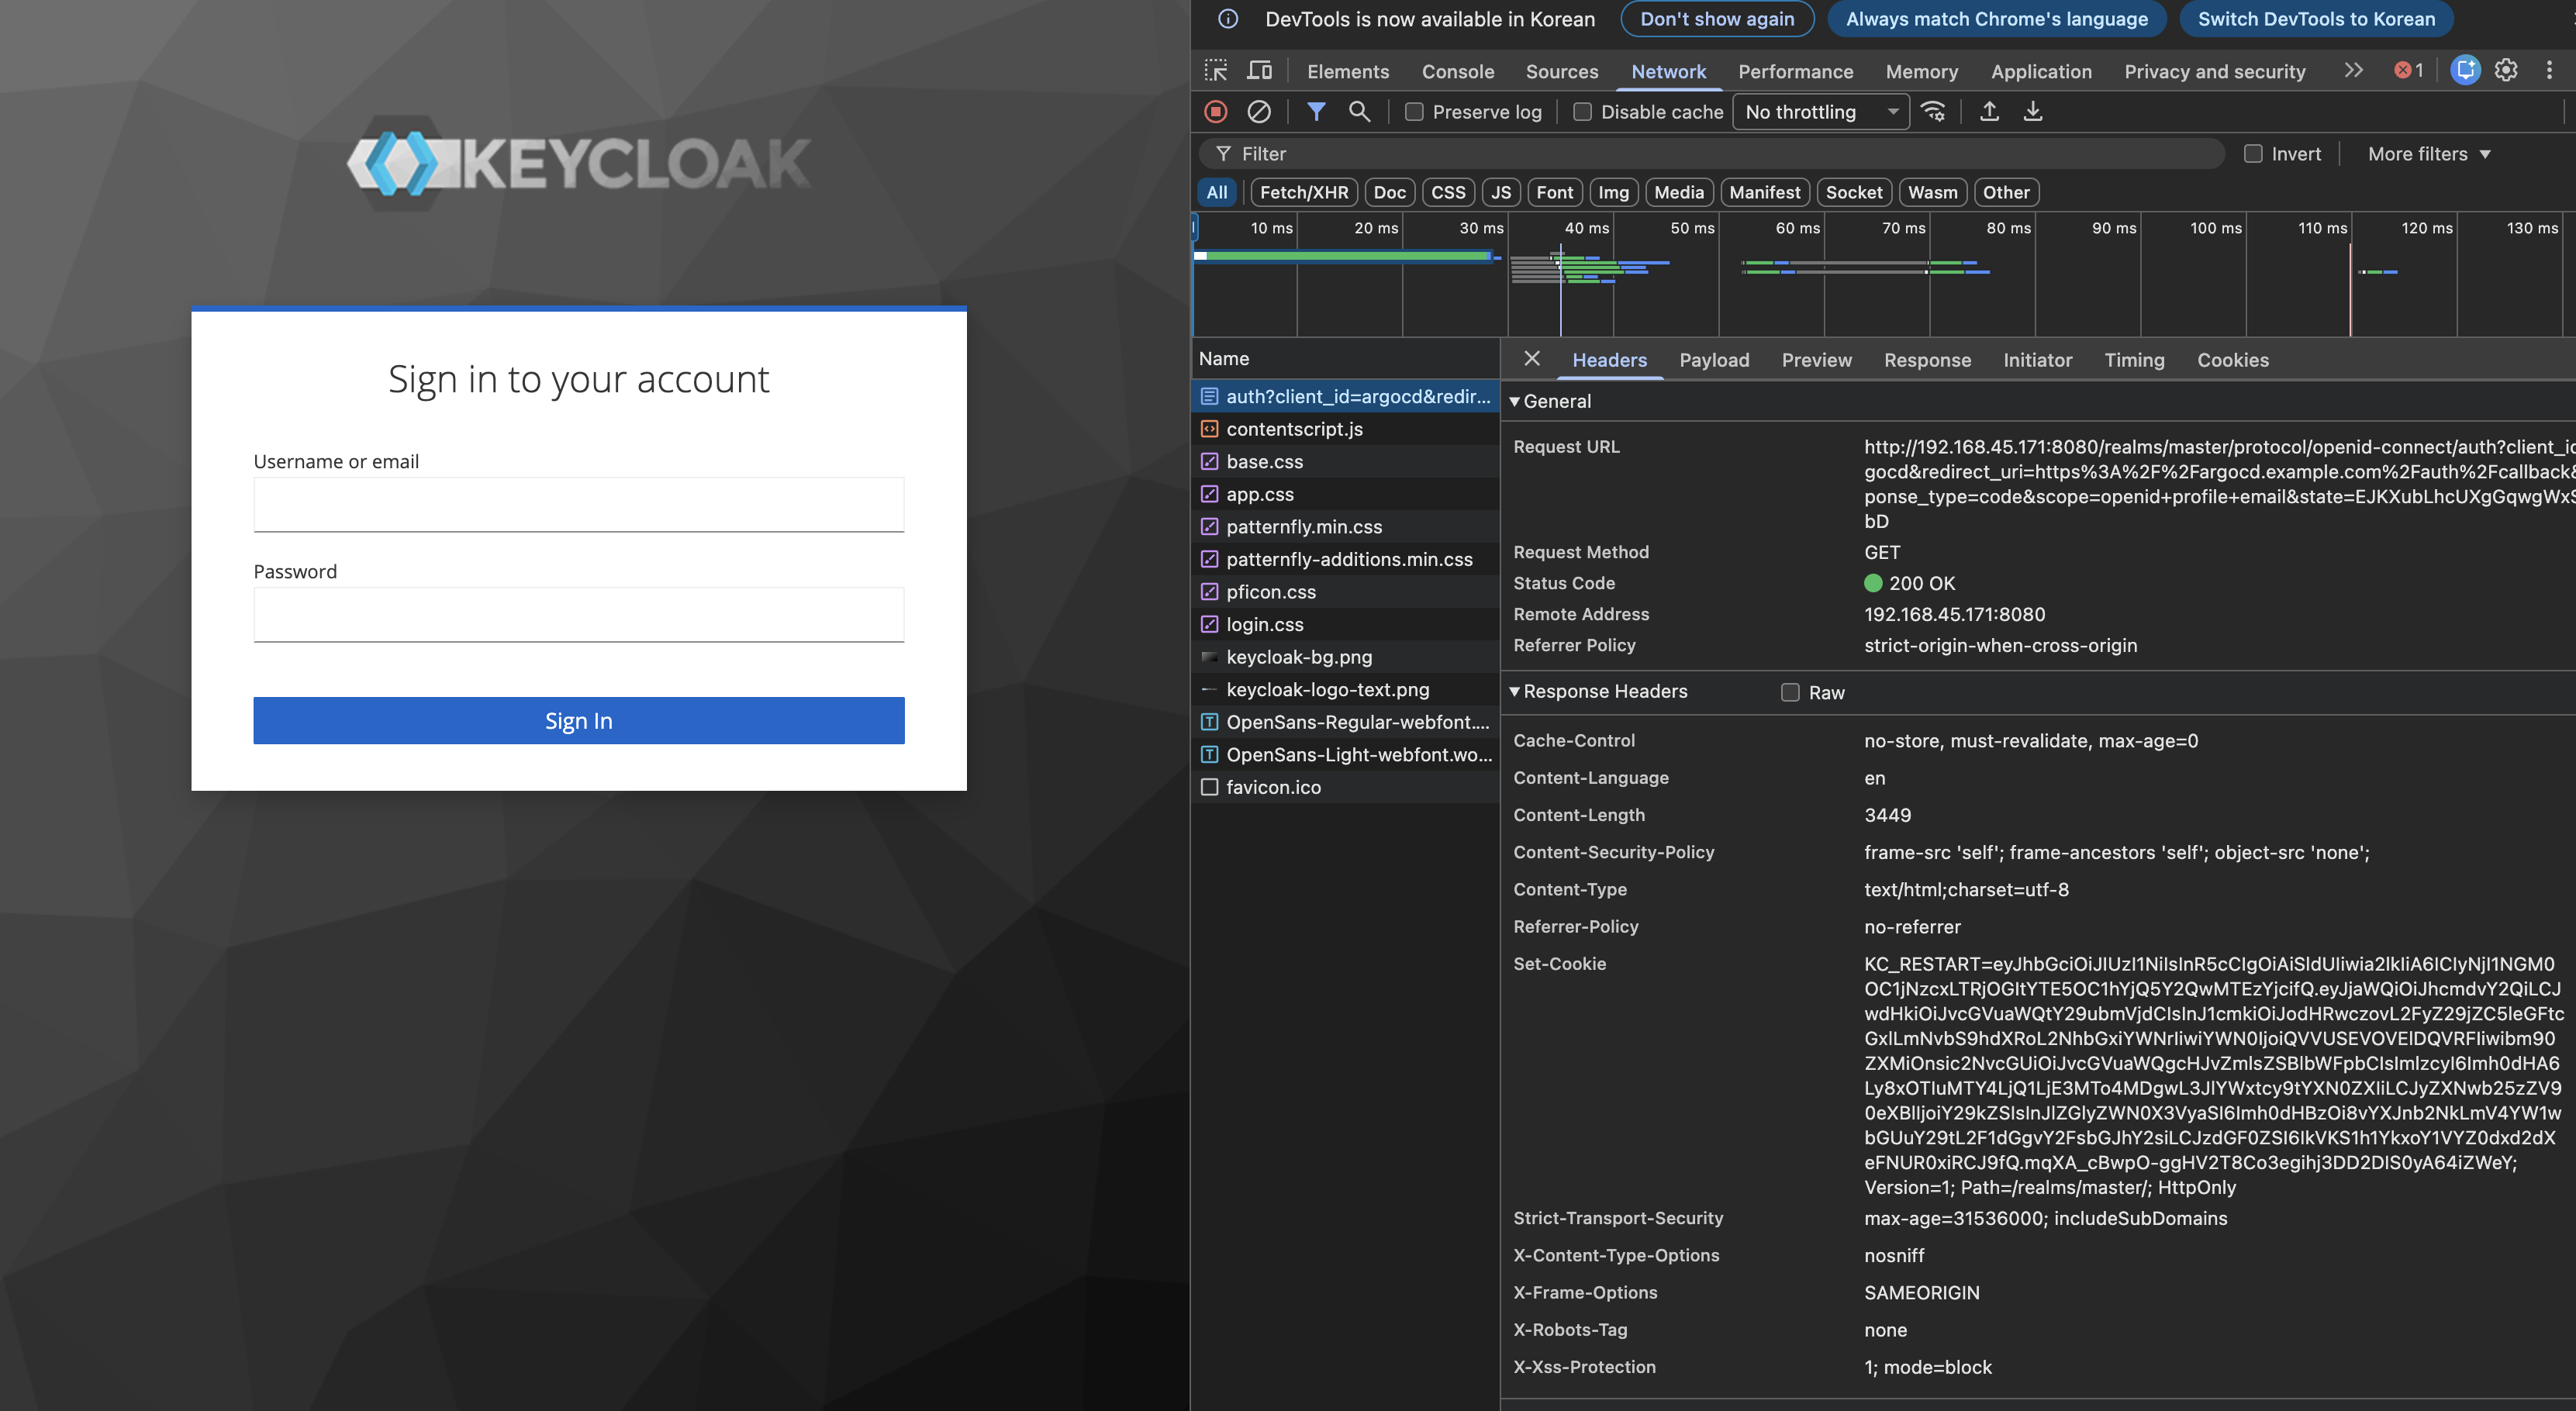Screen dimensions: 2576x1411
Task: Switch to the Payload tab
Action: [x=1714, y=360]
